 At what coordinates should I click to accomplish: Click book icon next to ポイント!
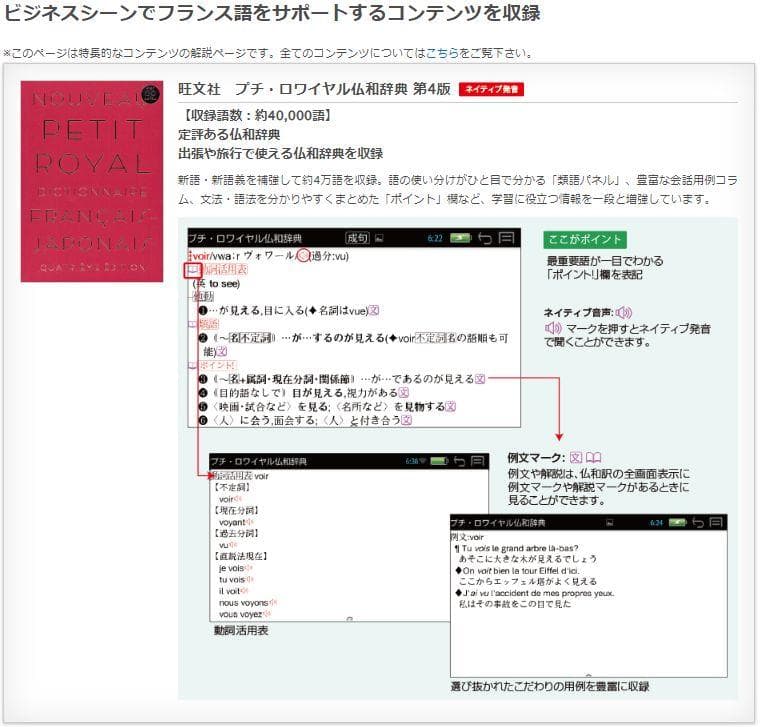pyautogui.click(x=193, y=365)
